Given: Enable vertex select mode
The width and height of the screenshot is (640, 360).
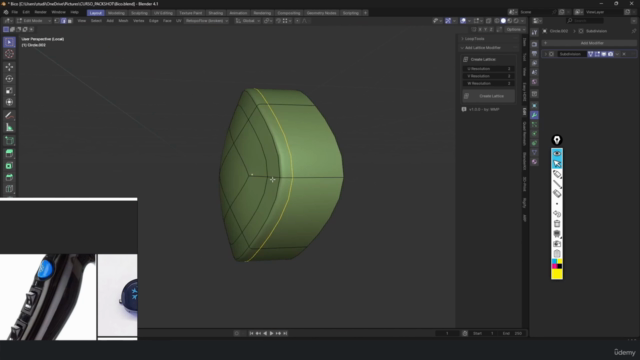Looking at the screenshot, I should [57, 21].
